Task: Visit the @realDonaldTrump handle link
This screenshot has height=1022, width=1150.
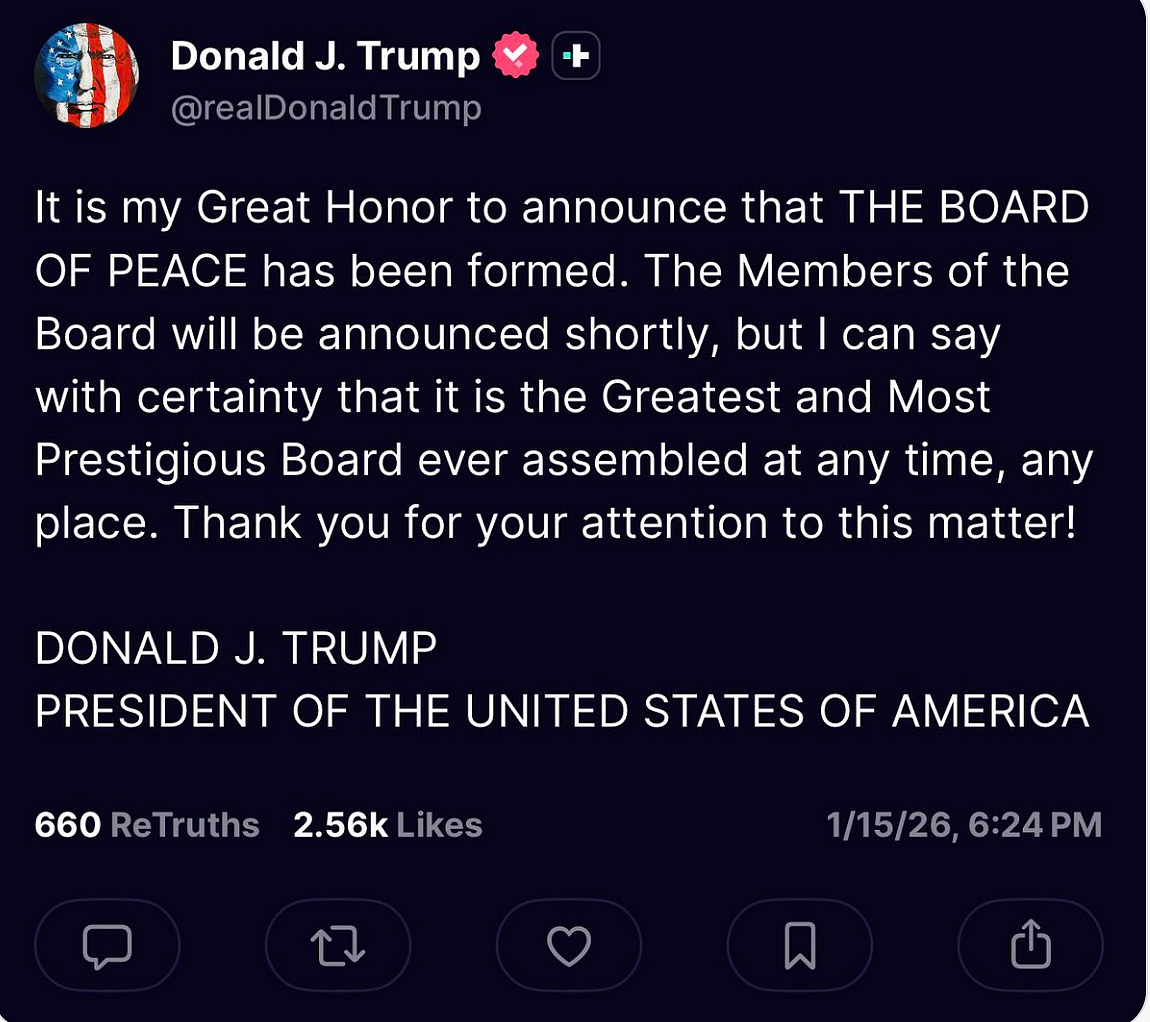Action: pyautogui.click(x=326, y=108)
